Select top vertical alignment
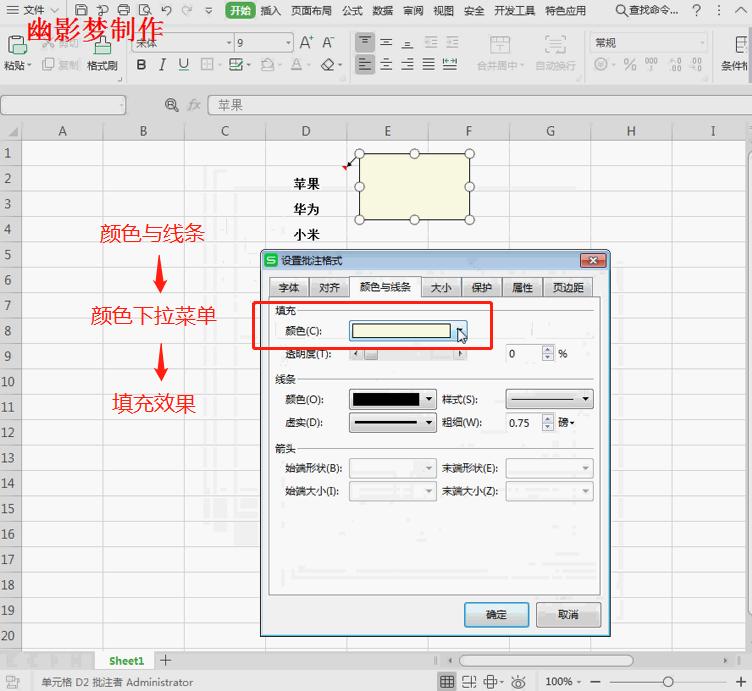752x691 pixels. [365, 42]
